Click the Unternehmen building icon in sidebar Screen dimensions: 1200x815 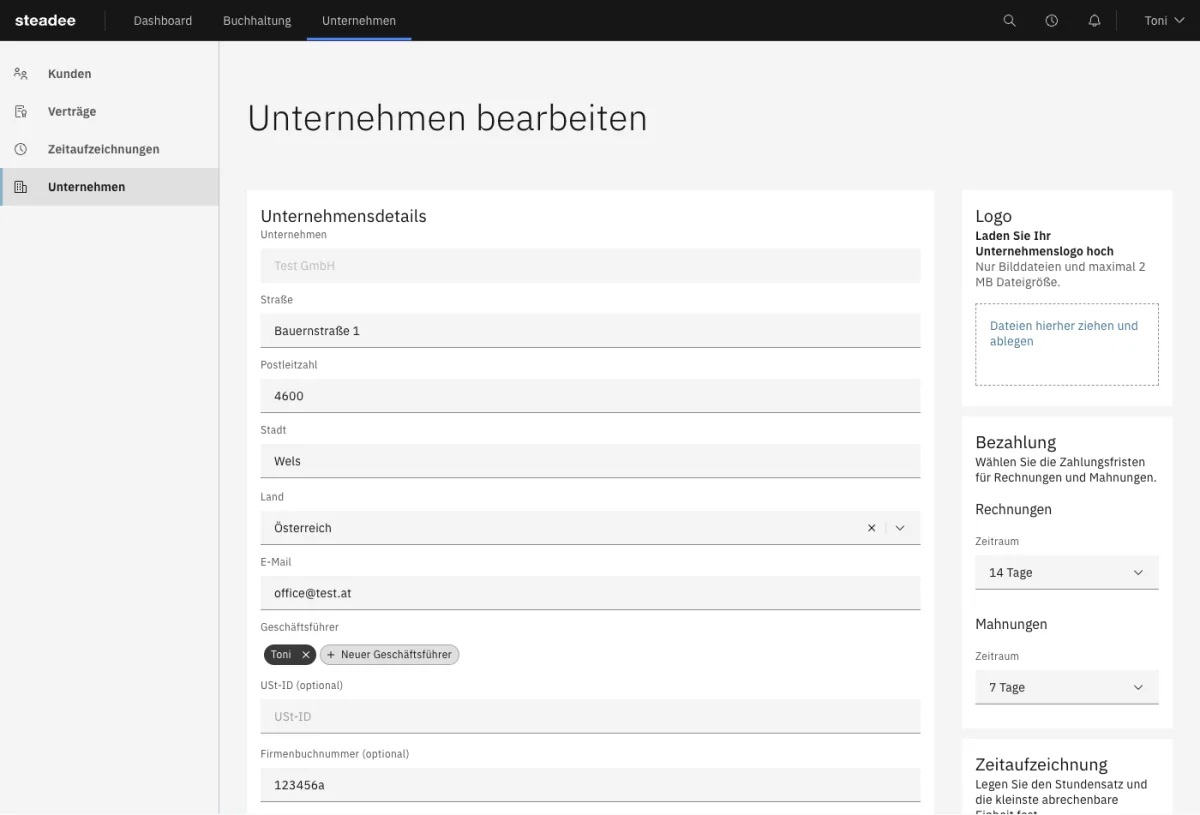point(20,187)
